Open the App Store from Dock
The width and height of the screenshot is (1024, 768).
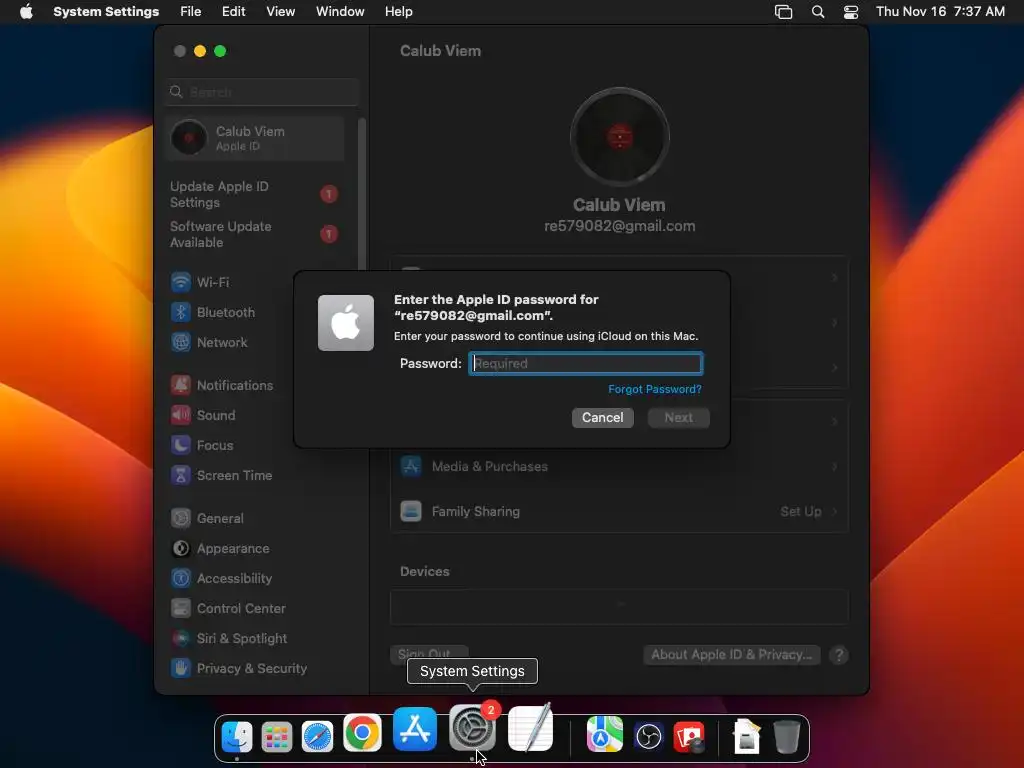pos(415,729)
